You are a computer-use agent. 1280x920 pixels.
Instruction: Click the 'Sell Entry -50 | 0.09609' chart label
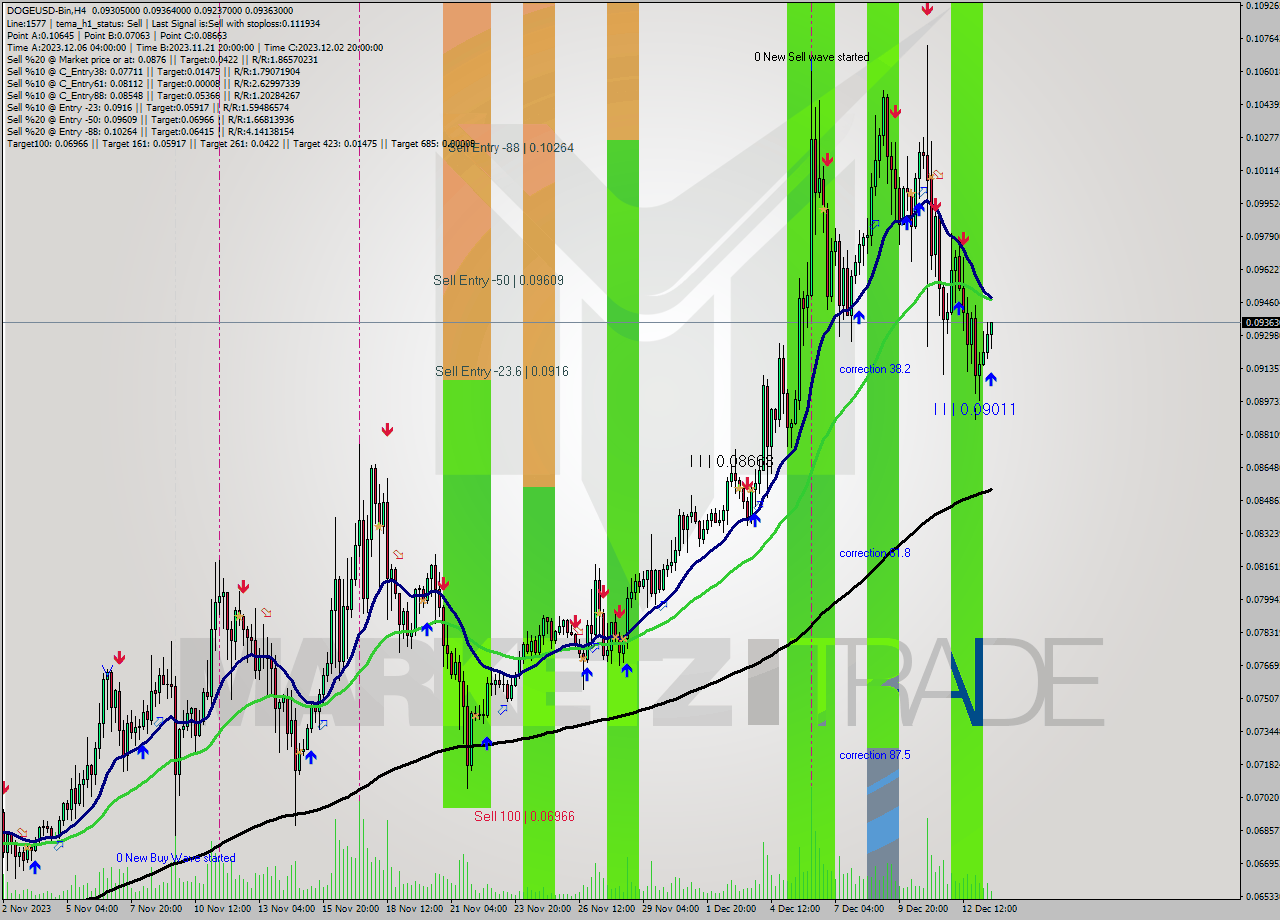(498, 280)
